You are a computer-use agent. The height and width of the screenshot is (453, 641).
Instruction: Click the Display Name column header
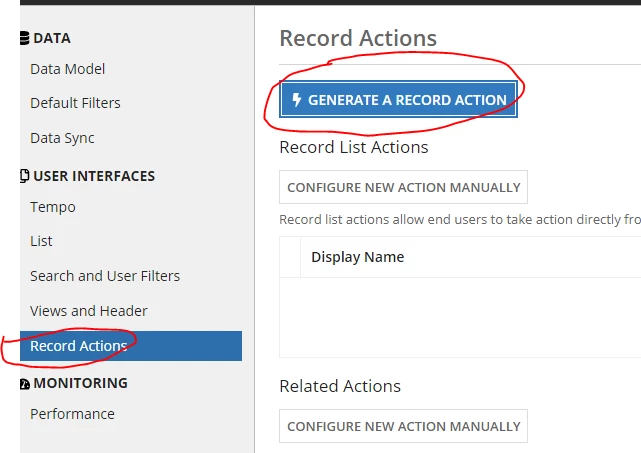[x=358, y=257]
